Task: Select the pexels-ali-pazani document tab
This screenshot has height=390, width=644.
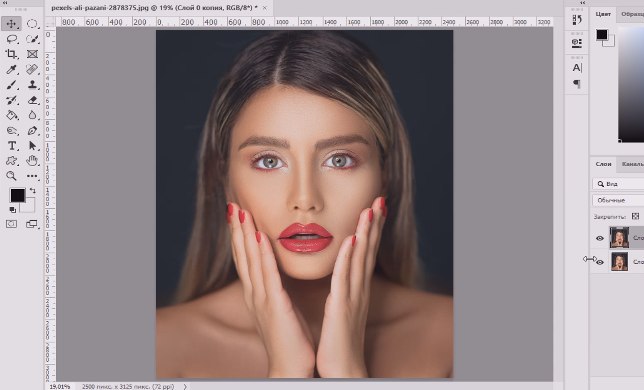Action: [154, 7]
